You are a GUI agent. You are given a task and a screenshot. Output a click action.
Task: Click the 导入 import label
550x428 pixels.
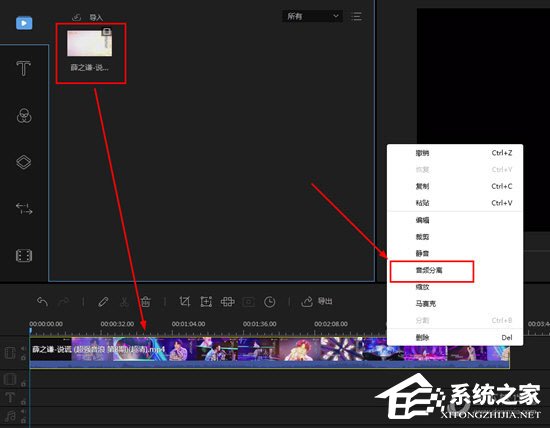pos(96,17)
